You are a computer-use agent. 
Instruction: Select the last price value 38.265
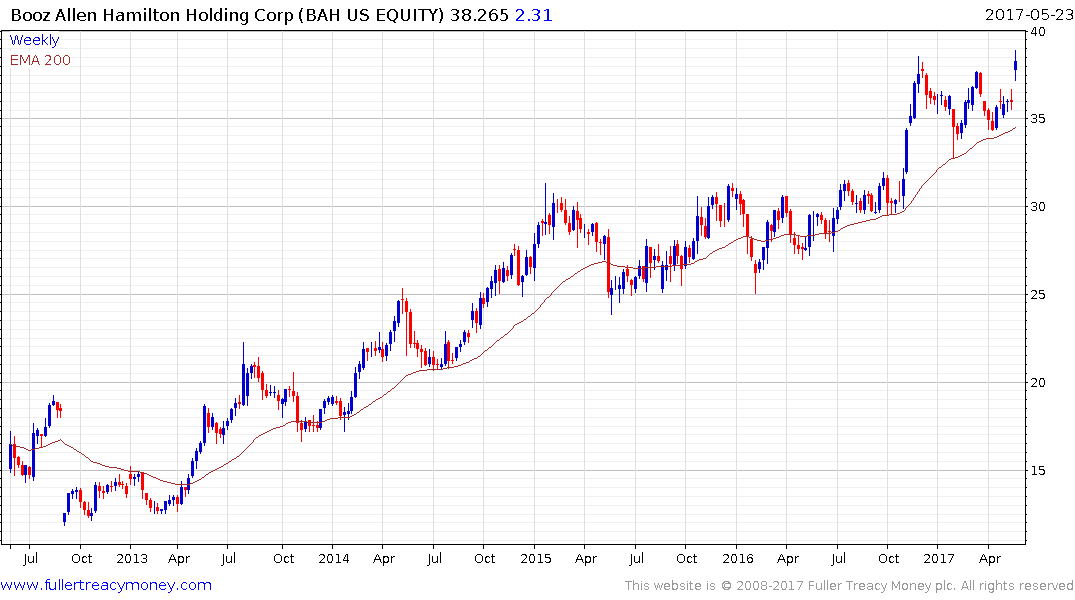click(x=479, y=15)
